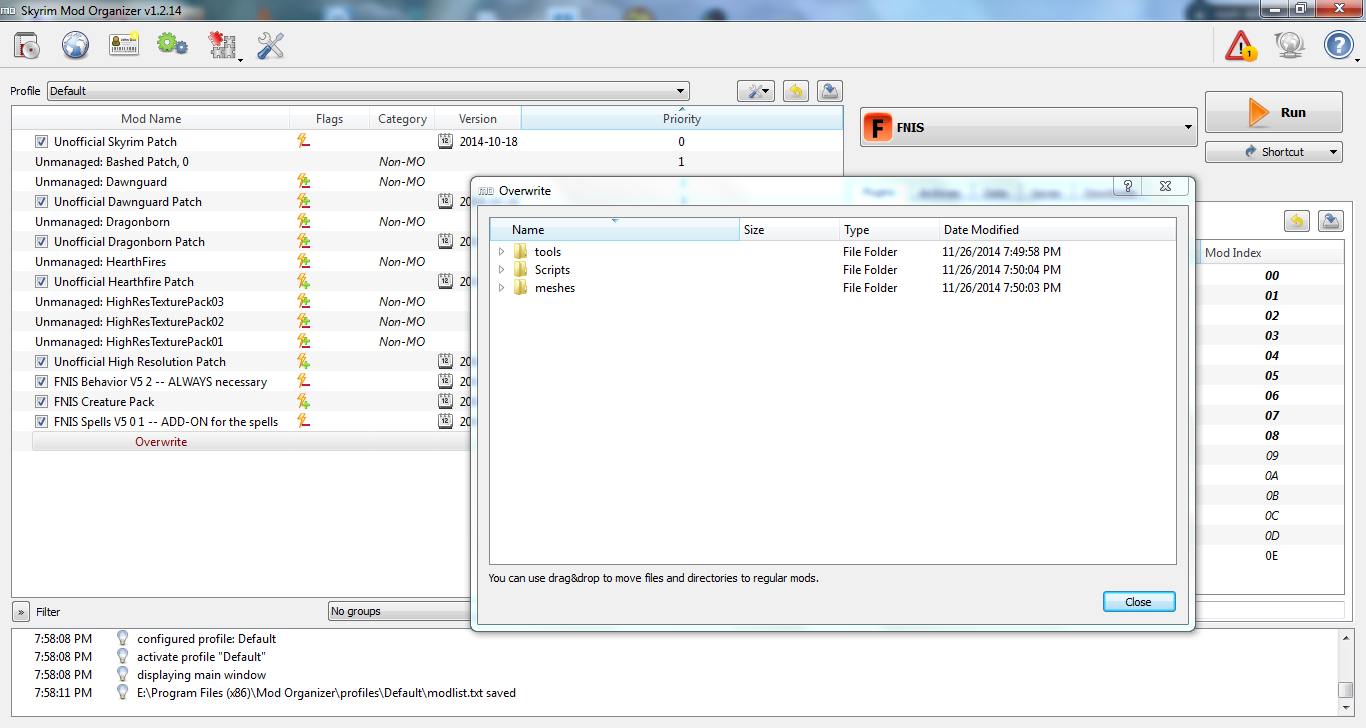Sort mods by Mod Name column
The height and width of the screenshot is (728, 1366).
pos(151,119)
